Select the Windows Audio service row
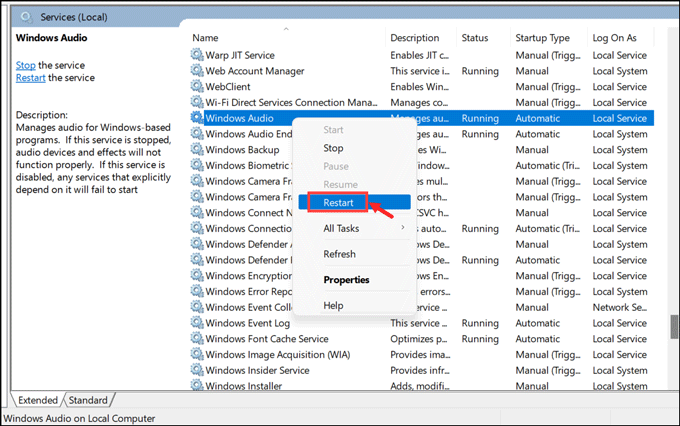The width and height of the screenshot is (680, 426). 422,118
